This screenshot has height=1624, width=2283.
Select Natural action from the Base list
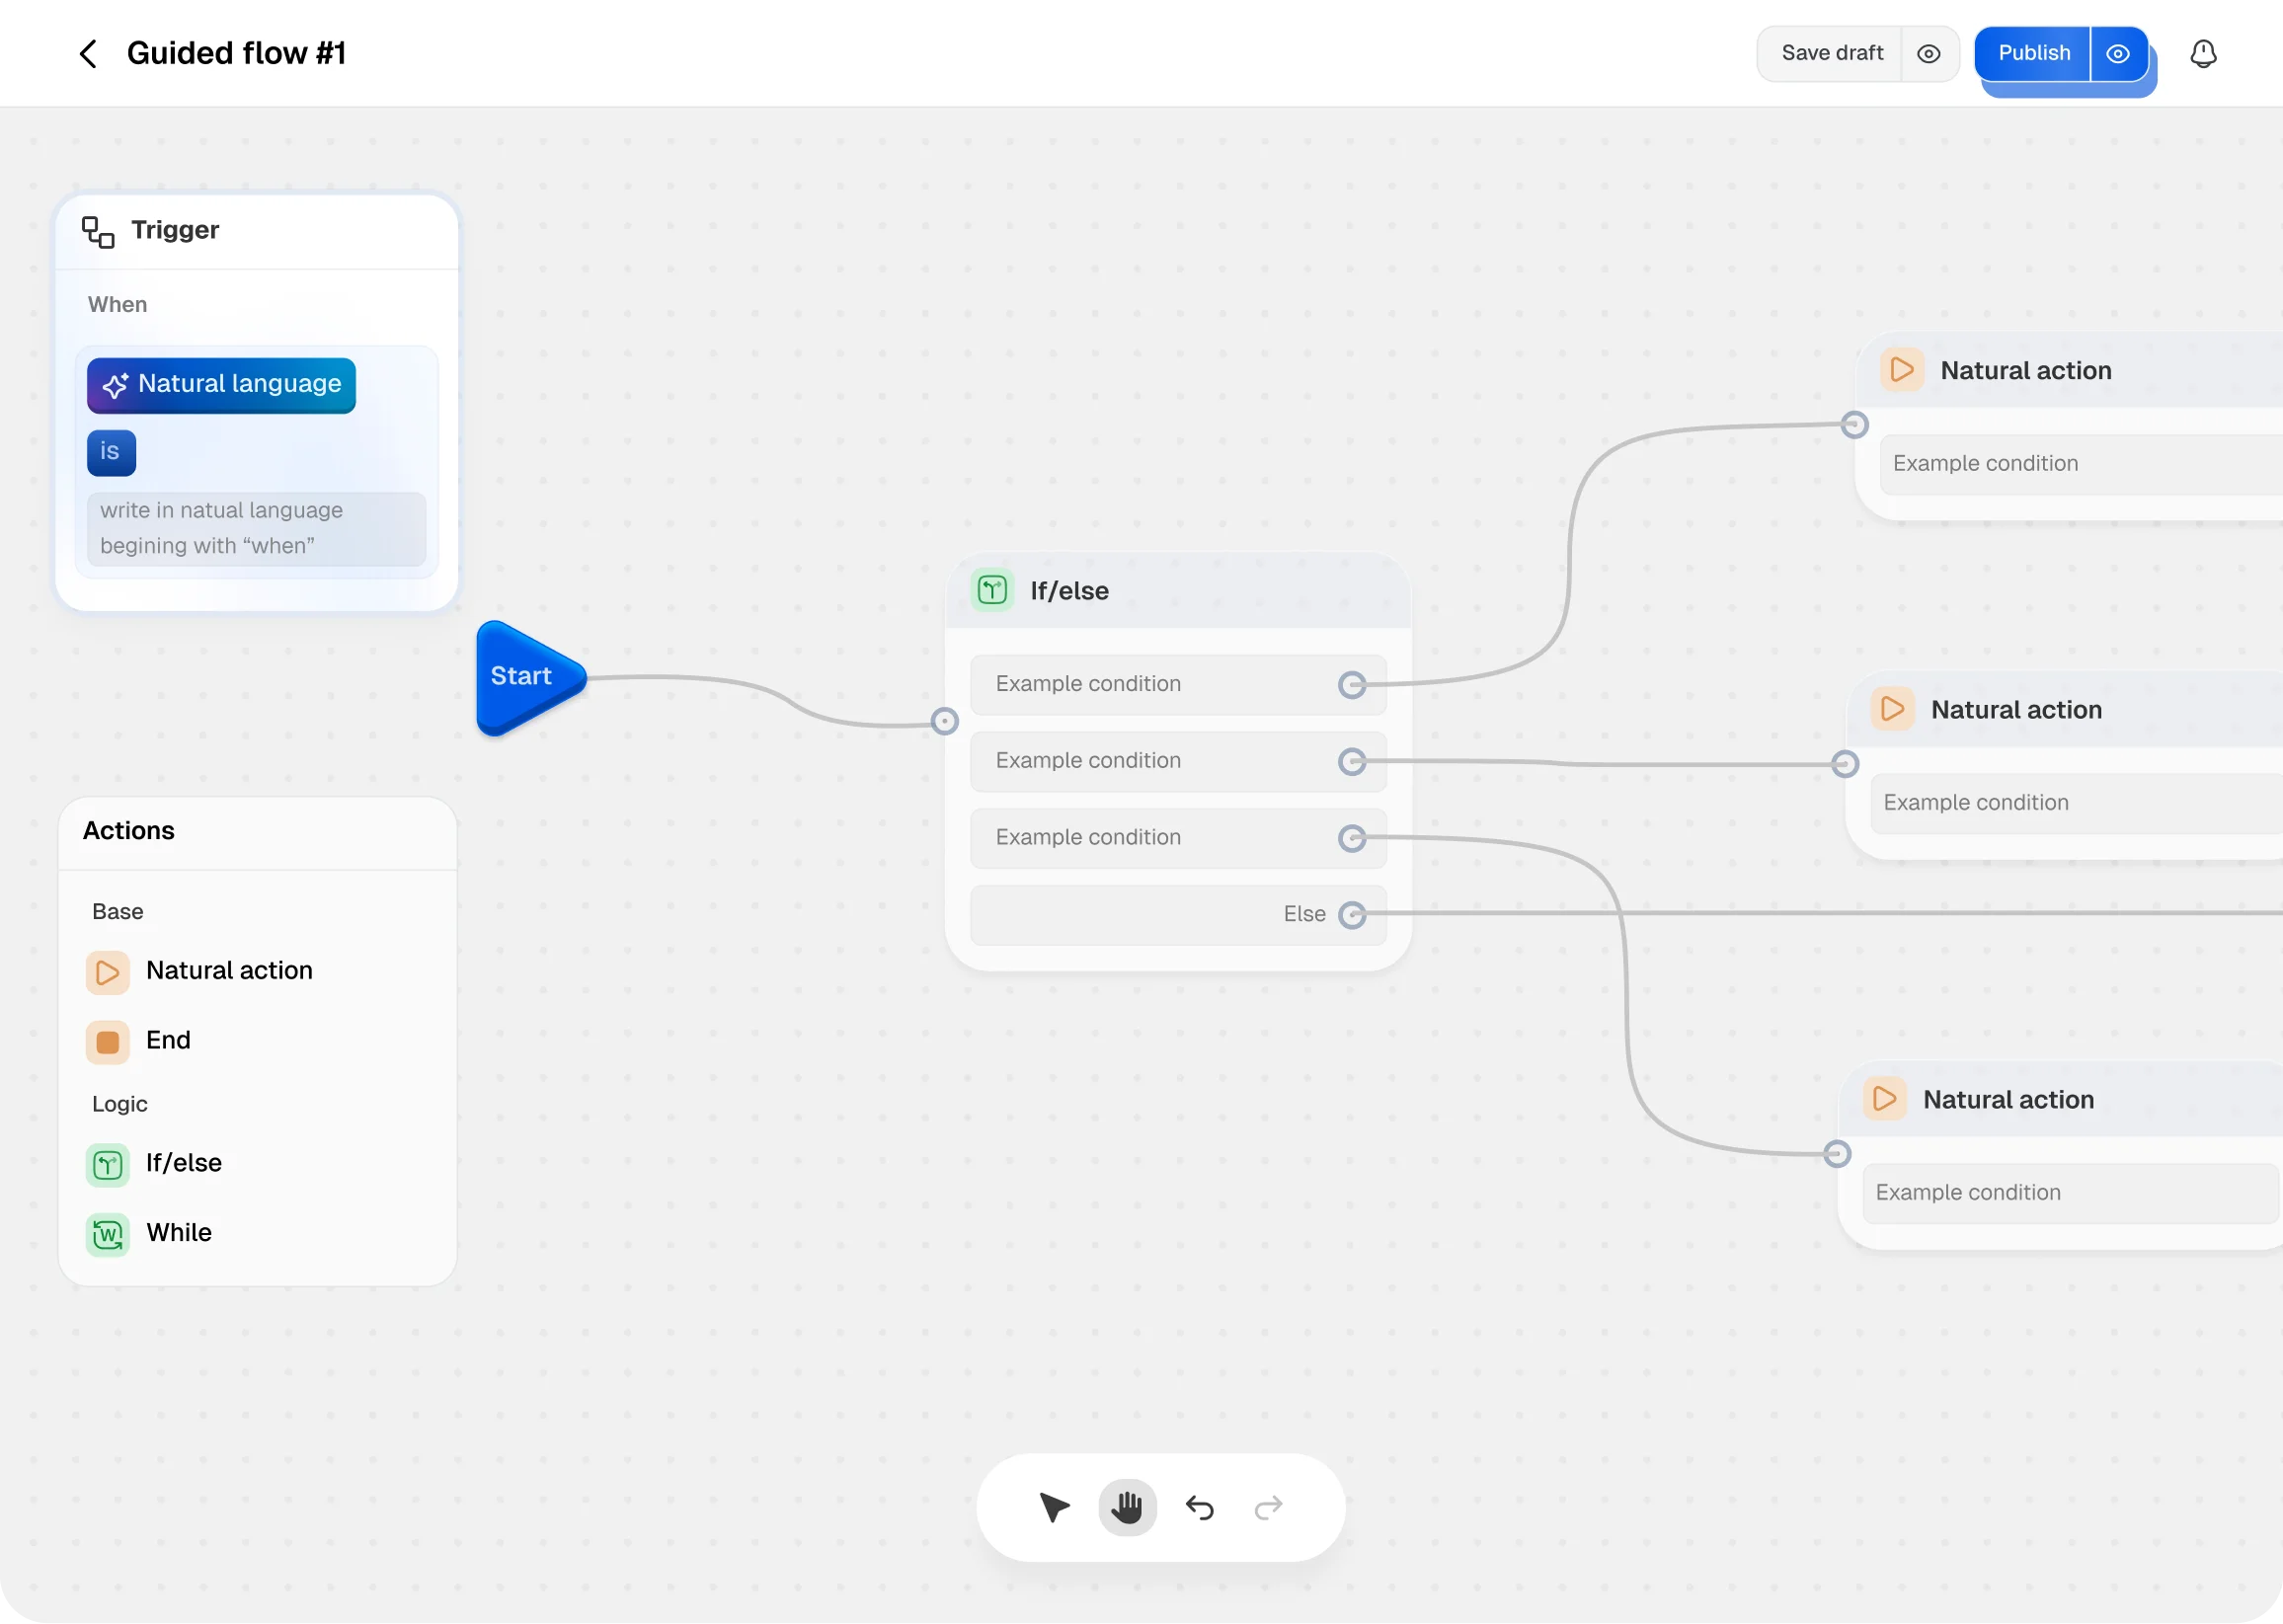[229, 971]
